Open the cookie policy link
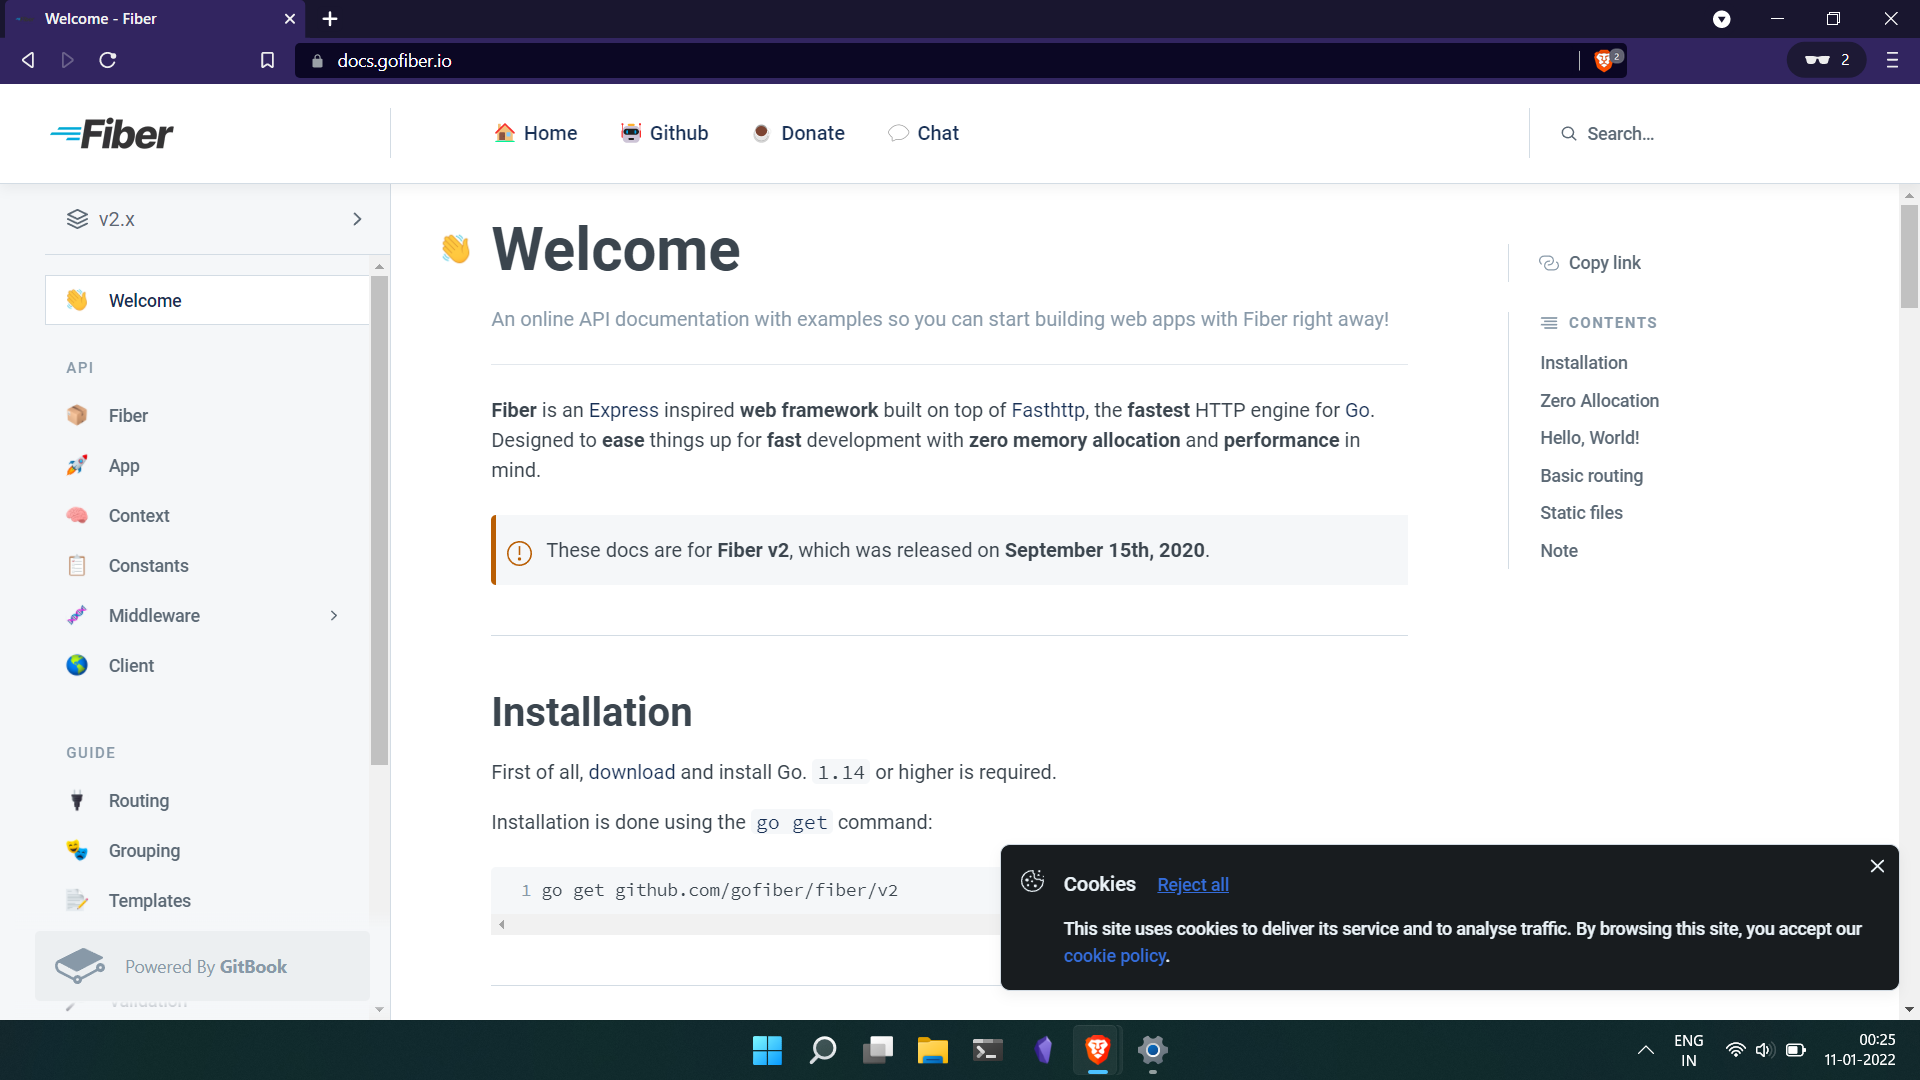The image size is (1920, 1080). pyautogui.click(x=1114, y=955)
